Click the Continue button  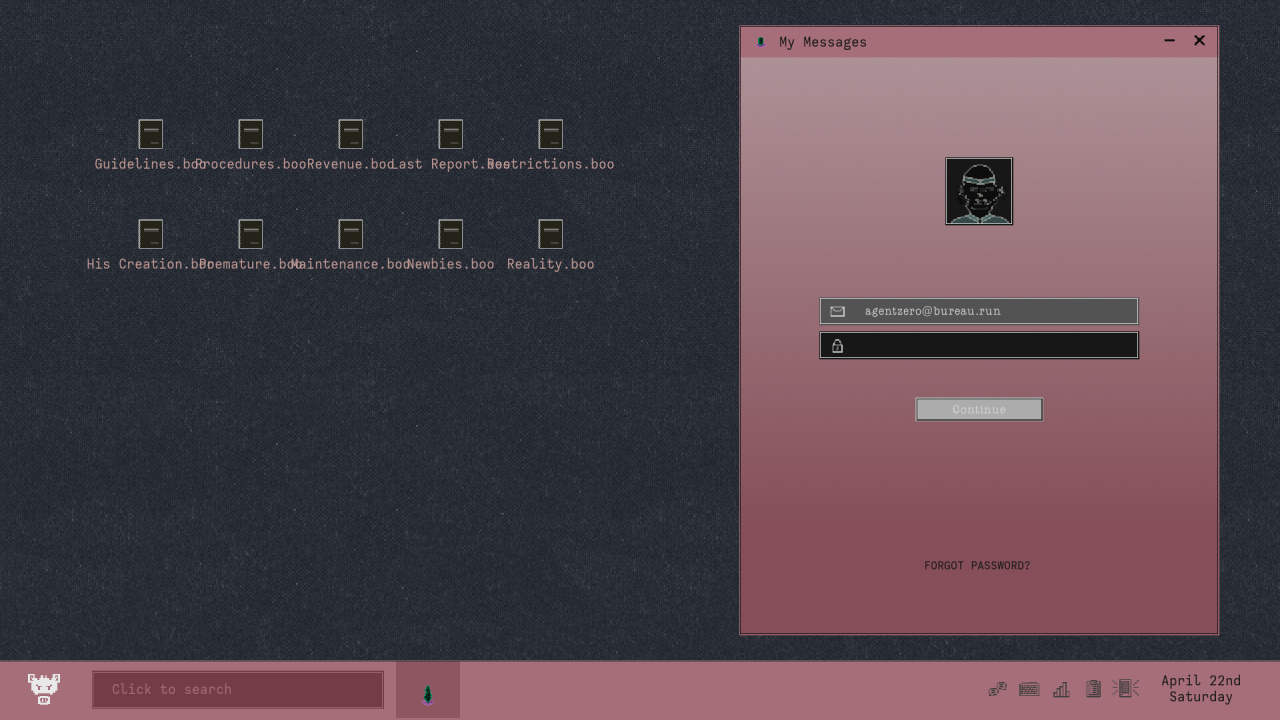coord(979,410)
